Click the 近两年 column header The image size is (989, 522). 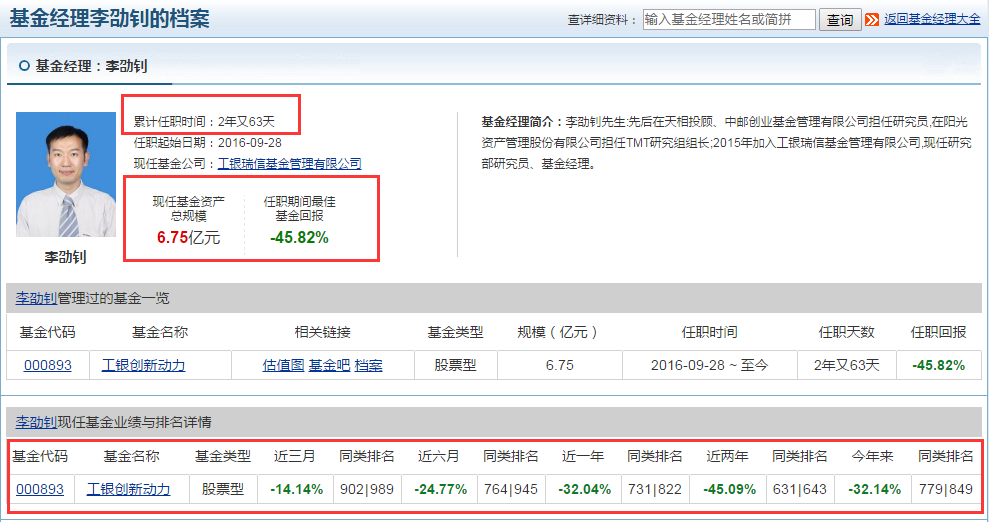click(727, 456)
